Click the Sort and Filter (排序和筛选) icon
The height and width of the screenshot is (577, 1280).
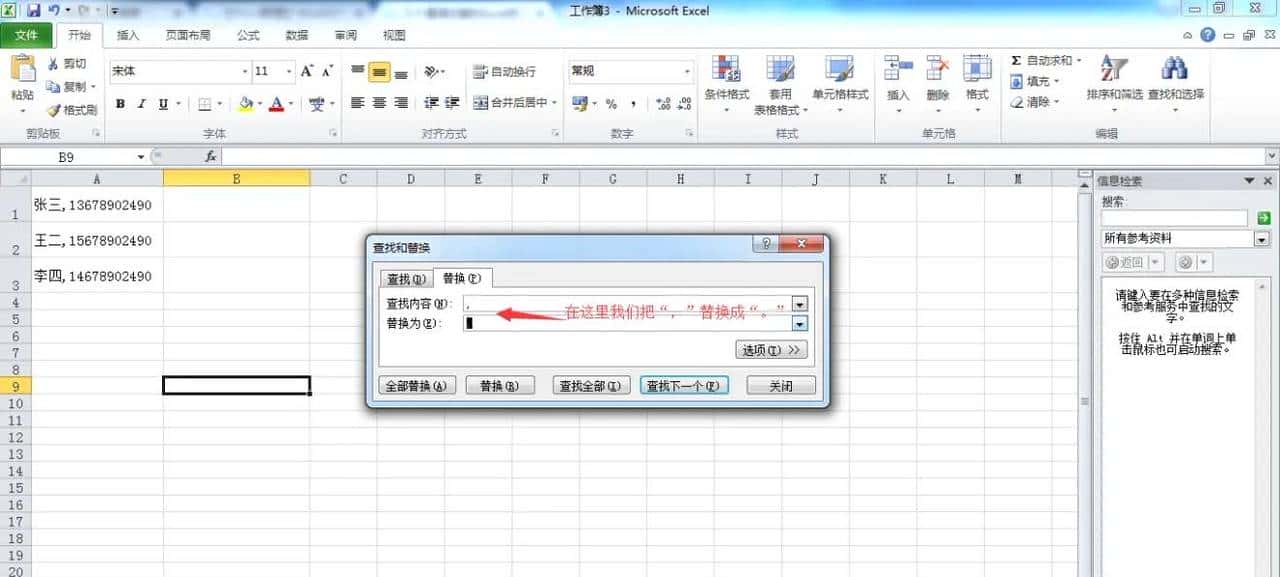[x=1112, y=70]
